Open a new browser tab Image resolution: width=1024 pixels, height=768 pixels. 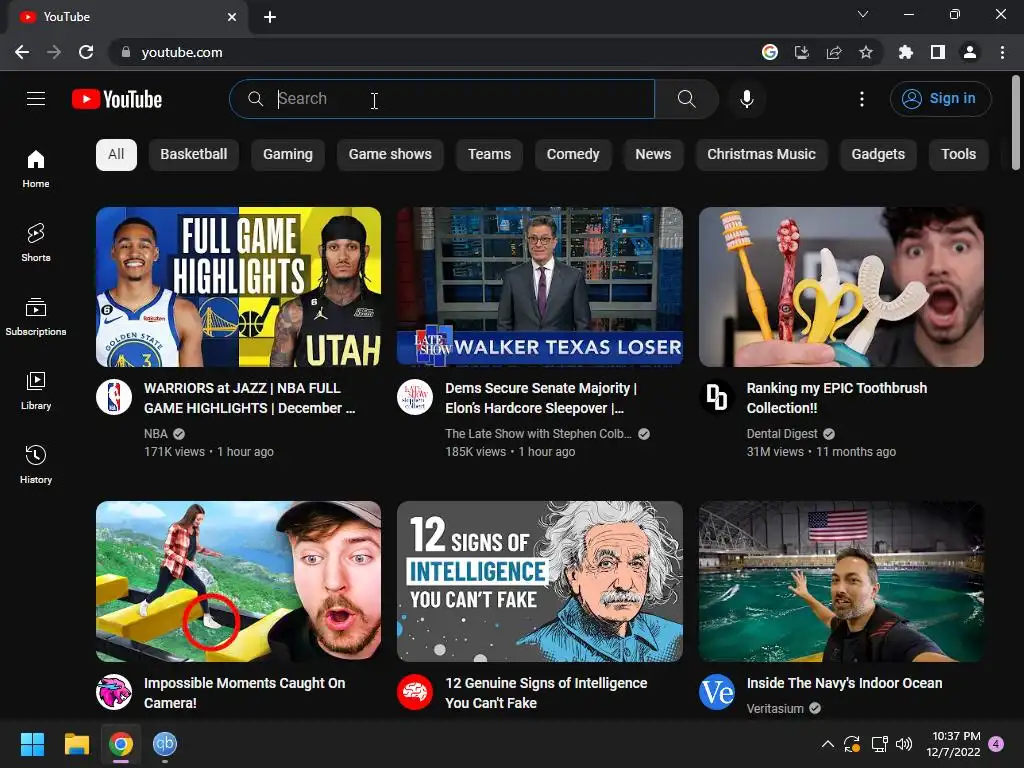270,17
